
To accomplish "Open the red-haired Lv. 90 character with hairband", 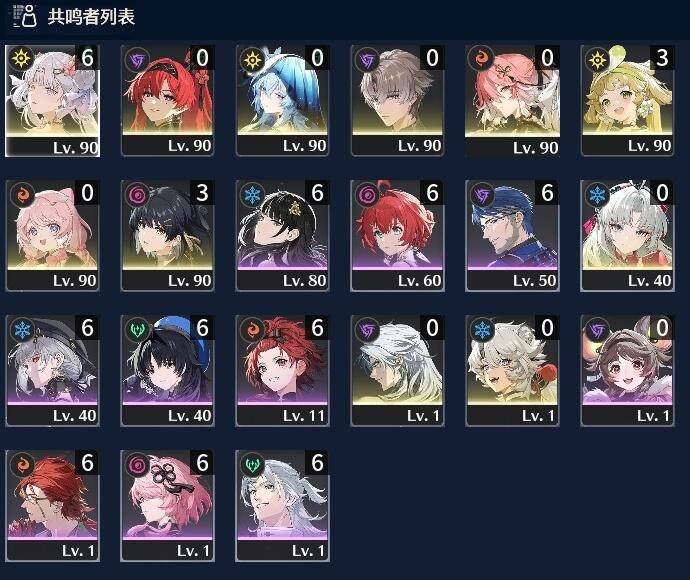I will (x=167, y=100).
